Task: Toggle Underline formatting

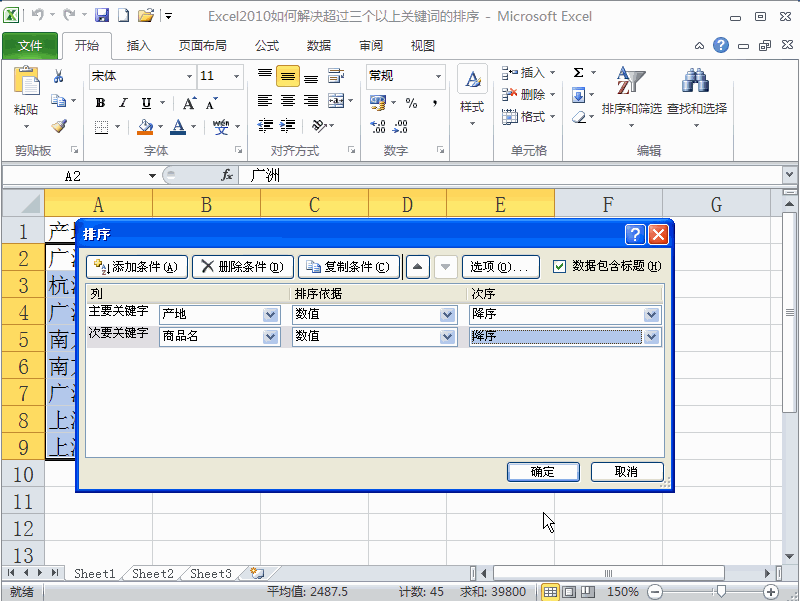Action: pyautogui.click(x=146, y=103)
